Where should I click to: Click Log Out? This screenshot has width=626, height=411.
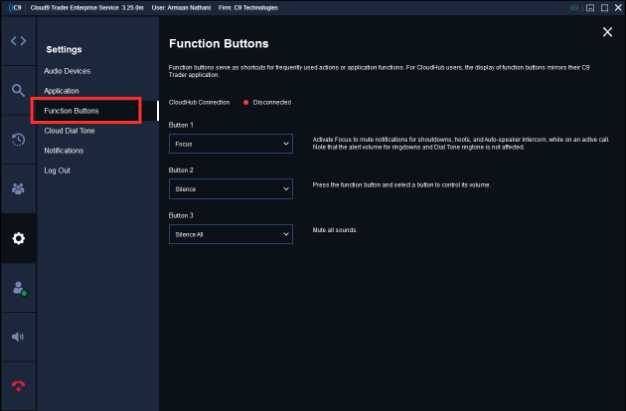coord(57,171)
